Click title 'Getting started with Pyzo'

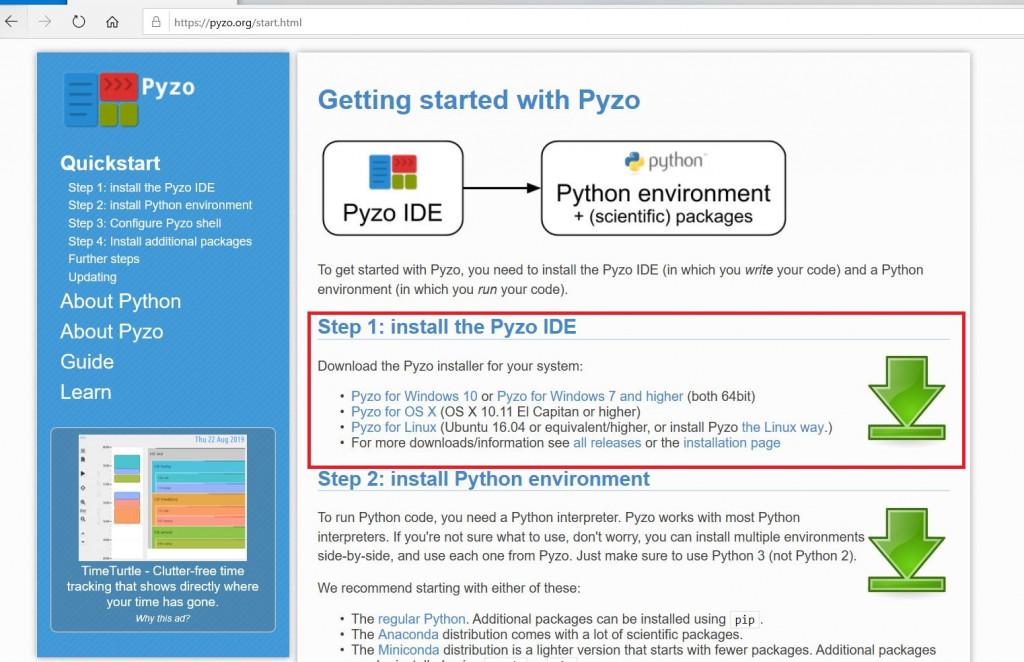(x=479, y=100)
